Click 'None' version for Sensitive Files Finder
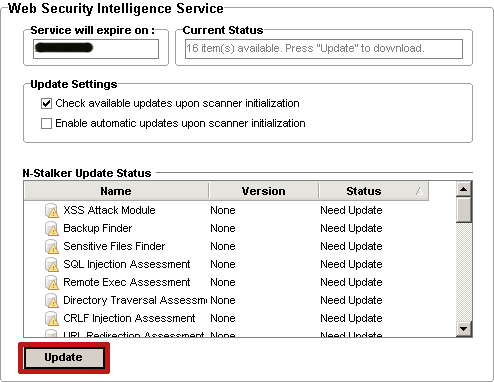 (223, 246)
